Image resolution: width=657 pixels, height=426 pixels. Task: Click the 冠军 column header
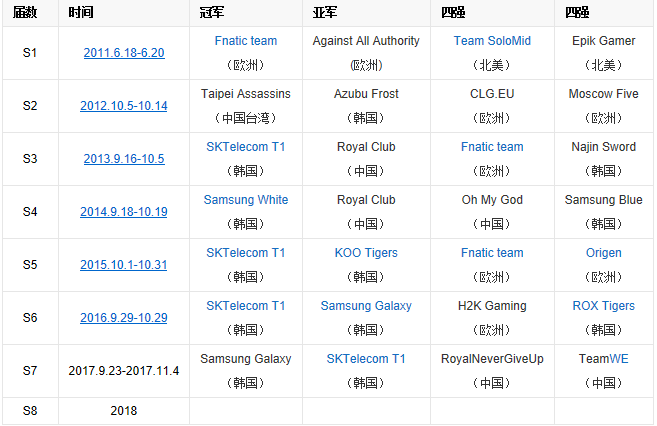tap(214, 13)
